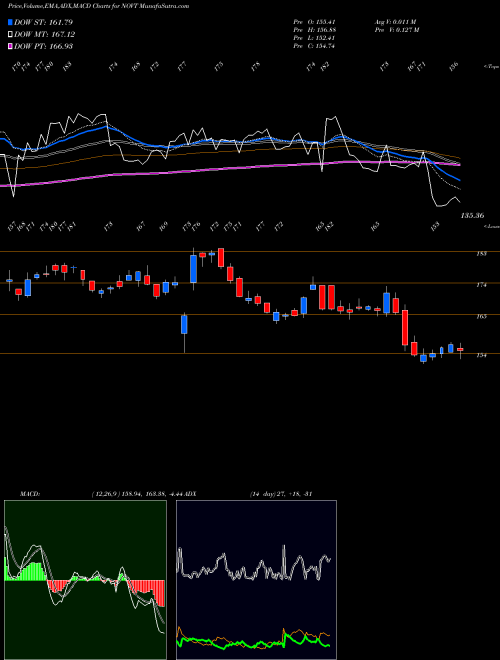Screen dimensions: 500x660
Task: Click the 183 price level label
Action: pos(482,254)
